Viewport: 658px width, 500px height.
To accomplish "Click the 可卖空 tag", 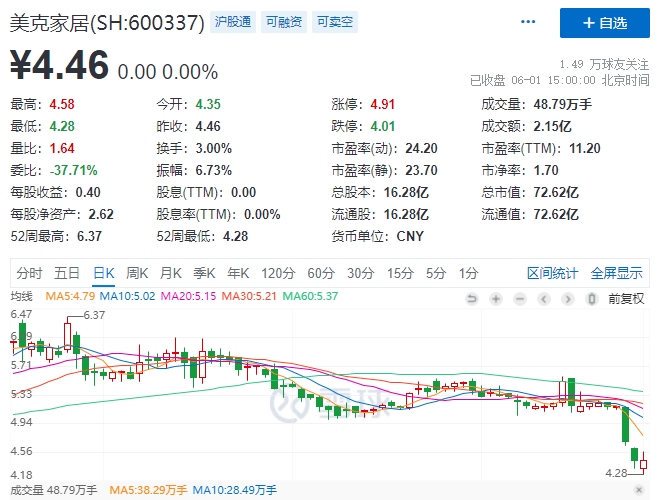I will coord(334,22).
